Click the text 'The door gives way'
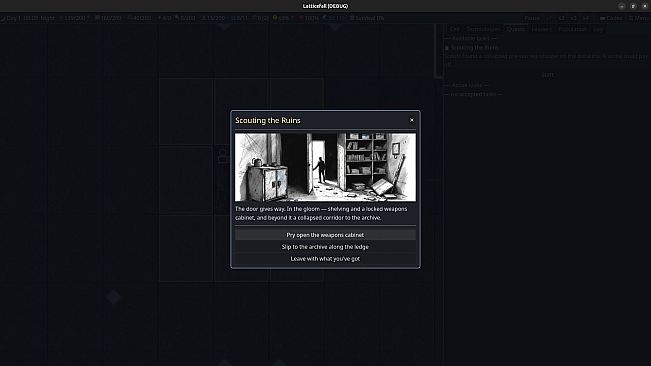 (260, 209)
